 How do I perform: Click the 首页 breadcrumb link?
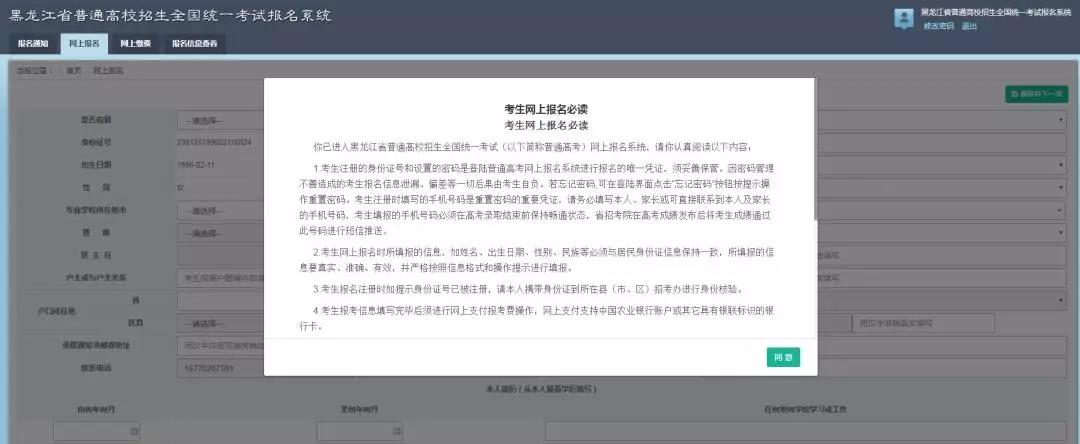(x=74, y=70)
